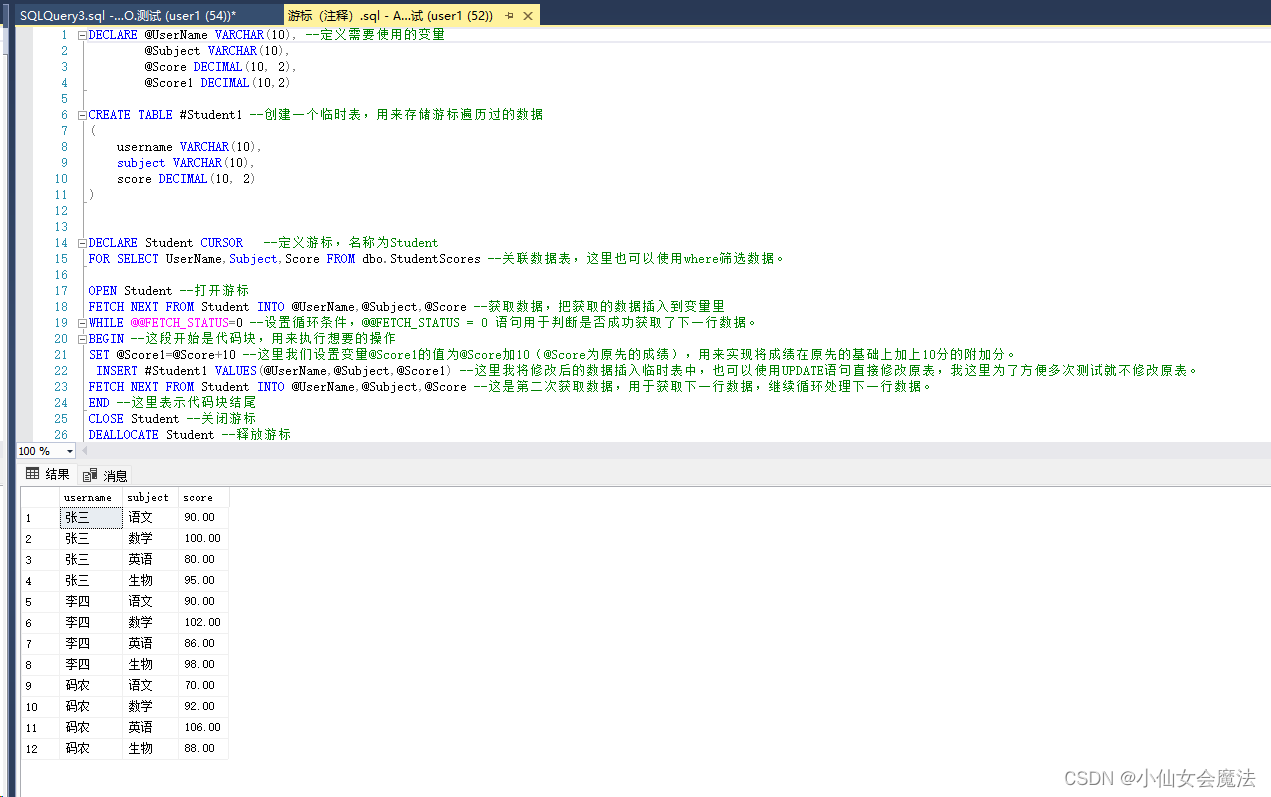The height and width of the screenshot is (797, 1271).
Task: Open the 消息 messages tab
Action: click(108, 475)
